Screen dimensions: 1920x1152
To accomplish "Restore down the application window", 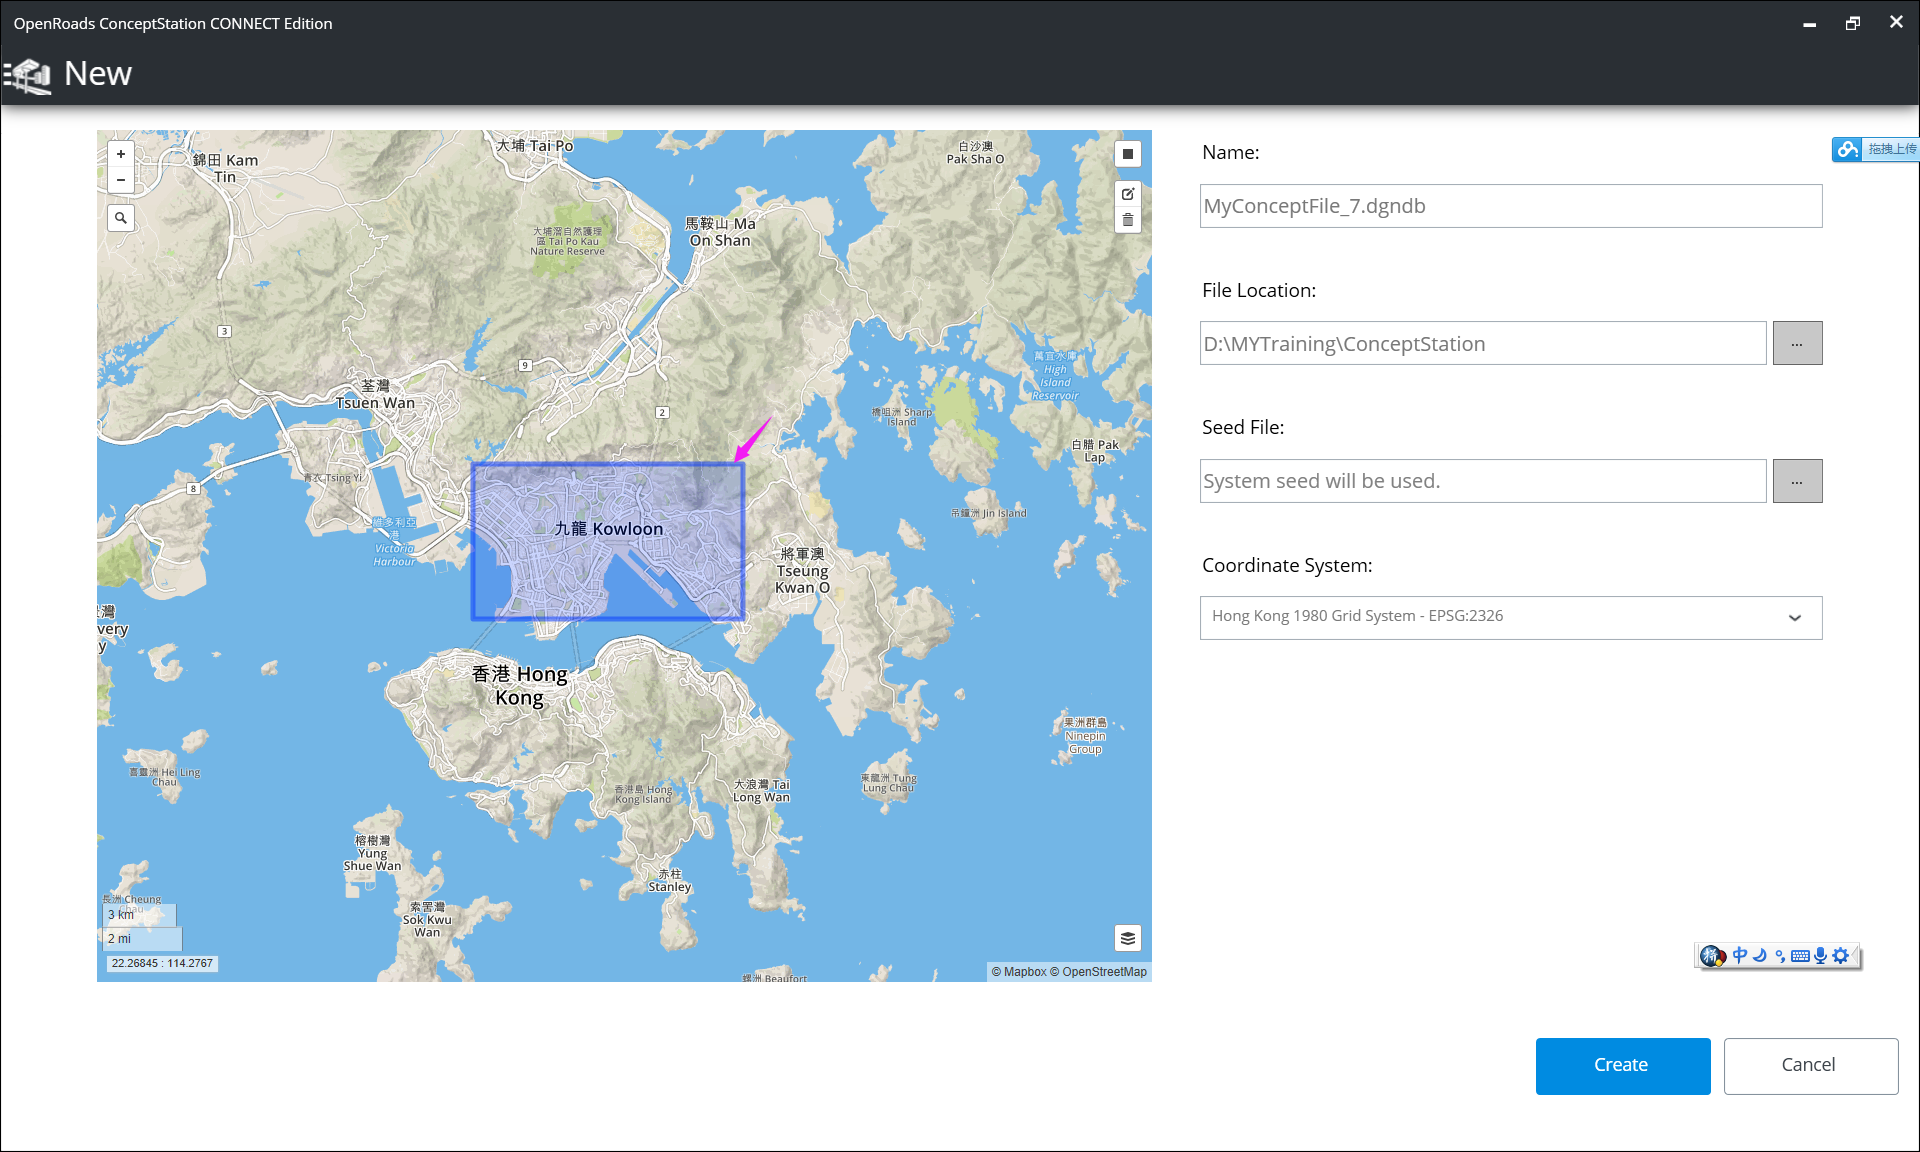I will (1853, 23).
